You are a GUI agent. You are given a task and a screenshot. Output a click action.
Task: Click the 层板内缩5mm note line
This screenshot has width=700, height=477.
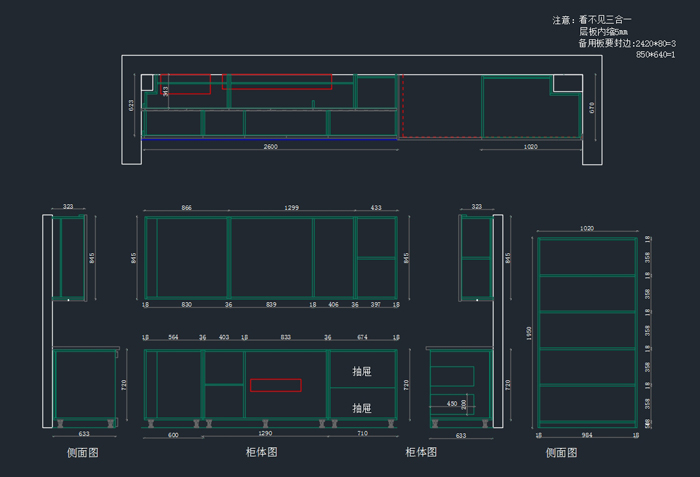603,32
